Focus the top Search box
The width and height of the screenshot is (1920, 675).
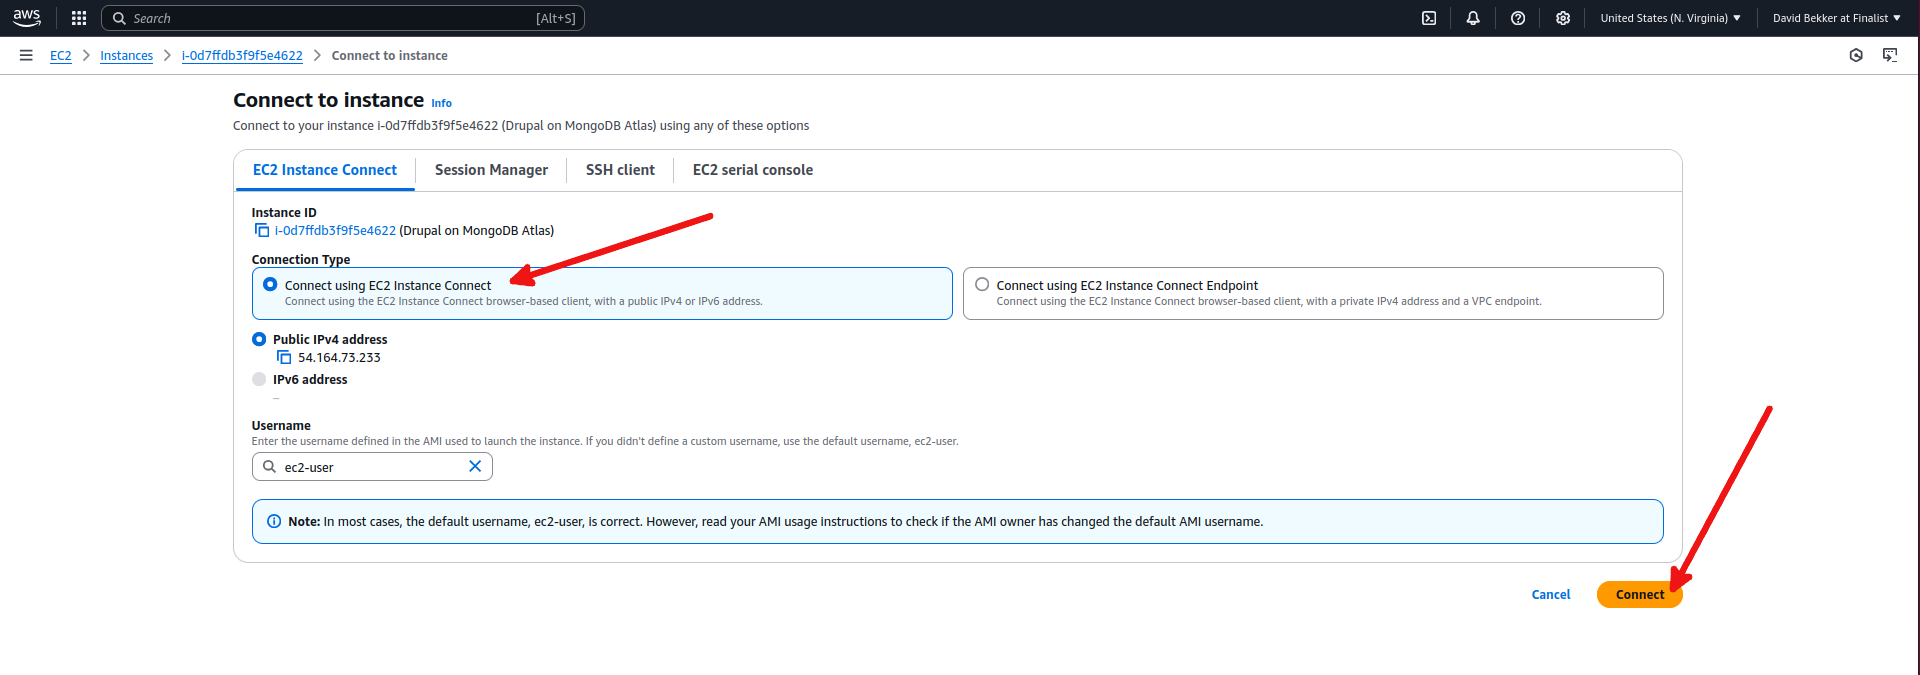343,18
